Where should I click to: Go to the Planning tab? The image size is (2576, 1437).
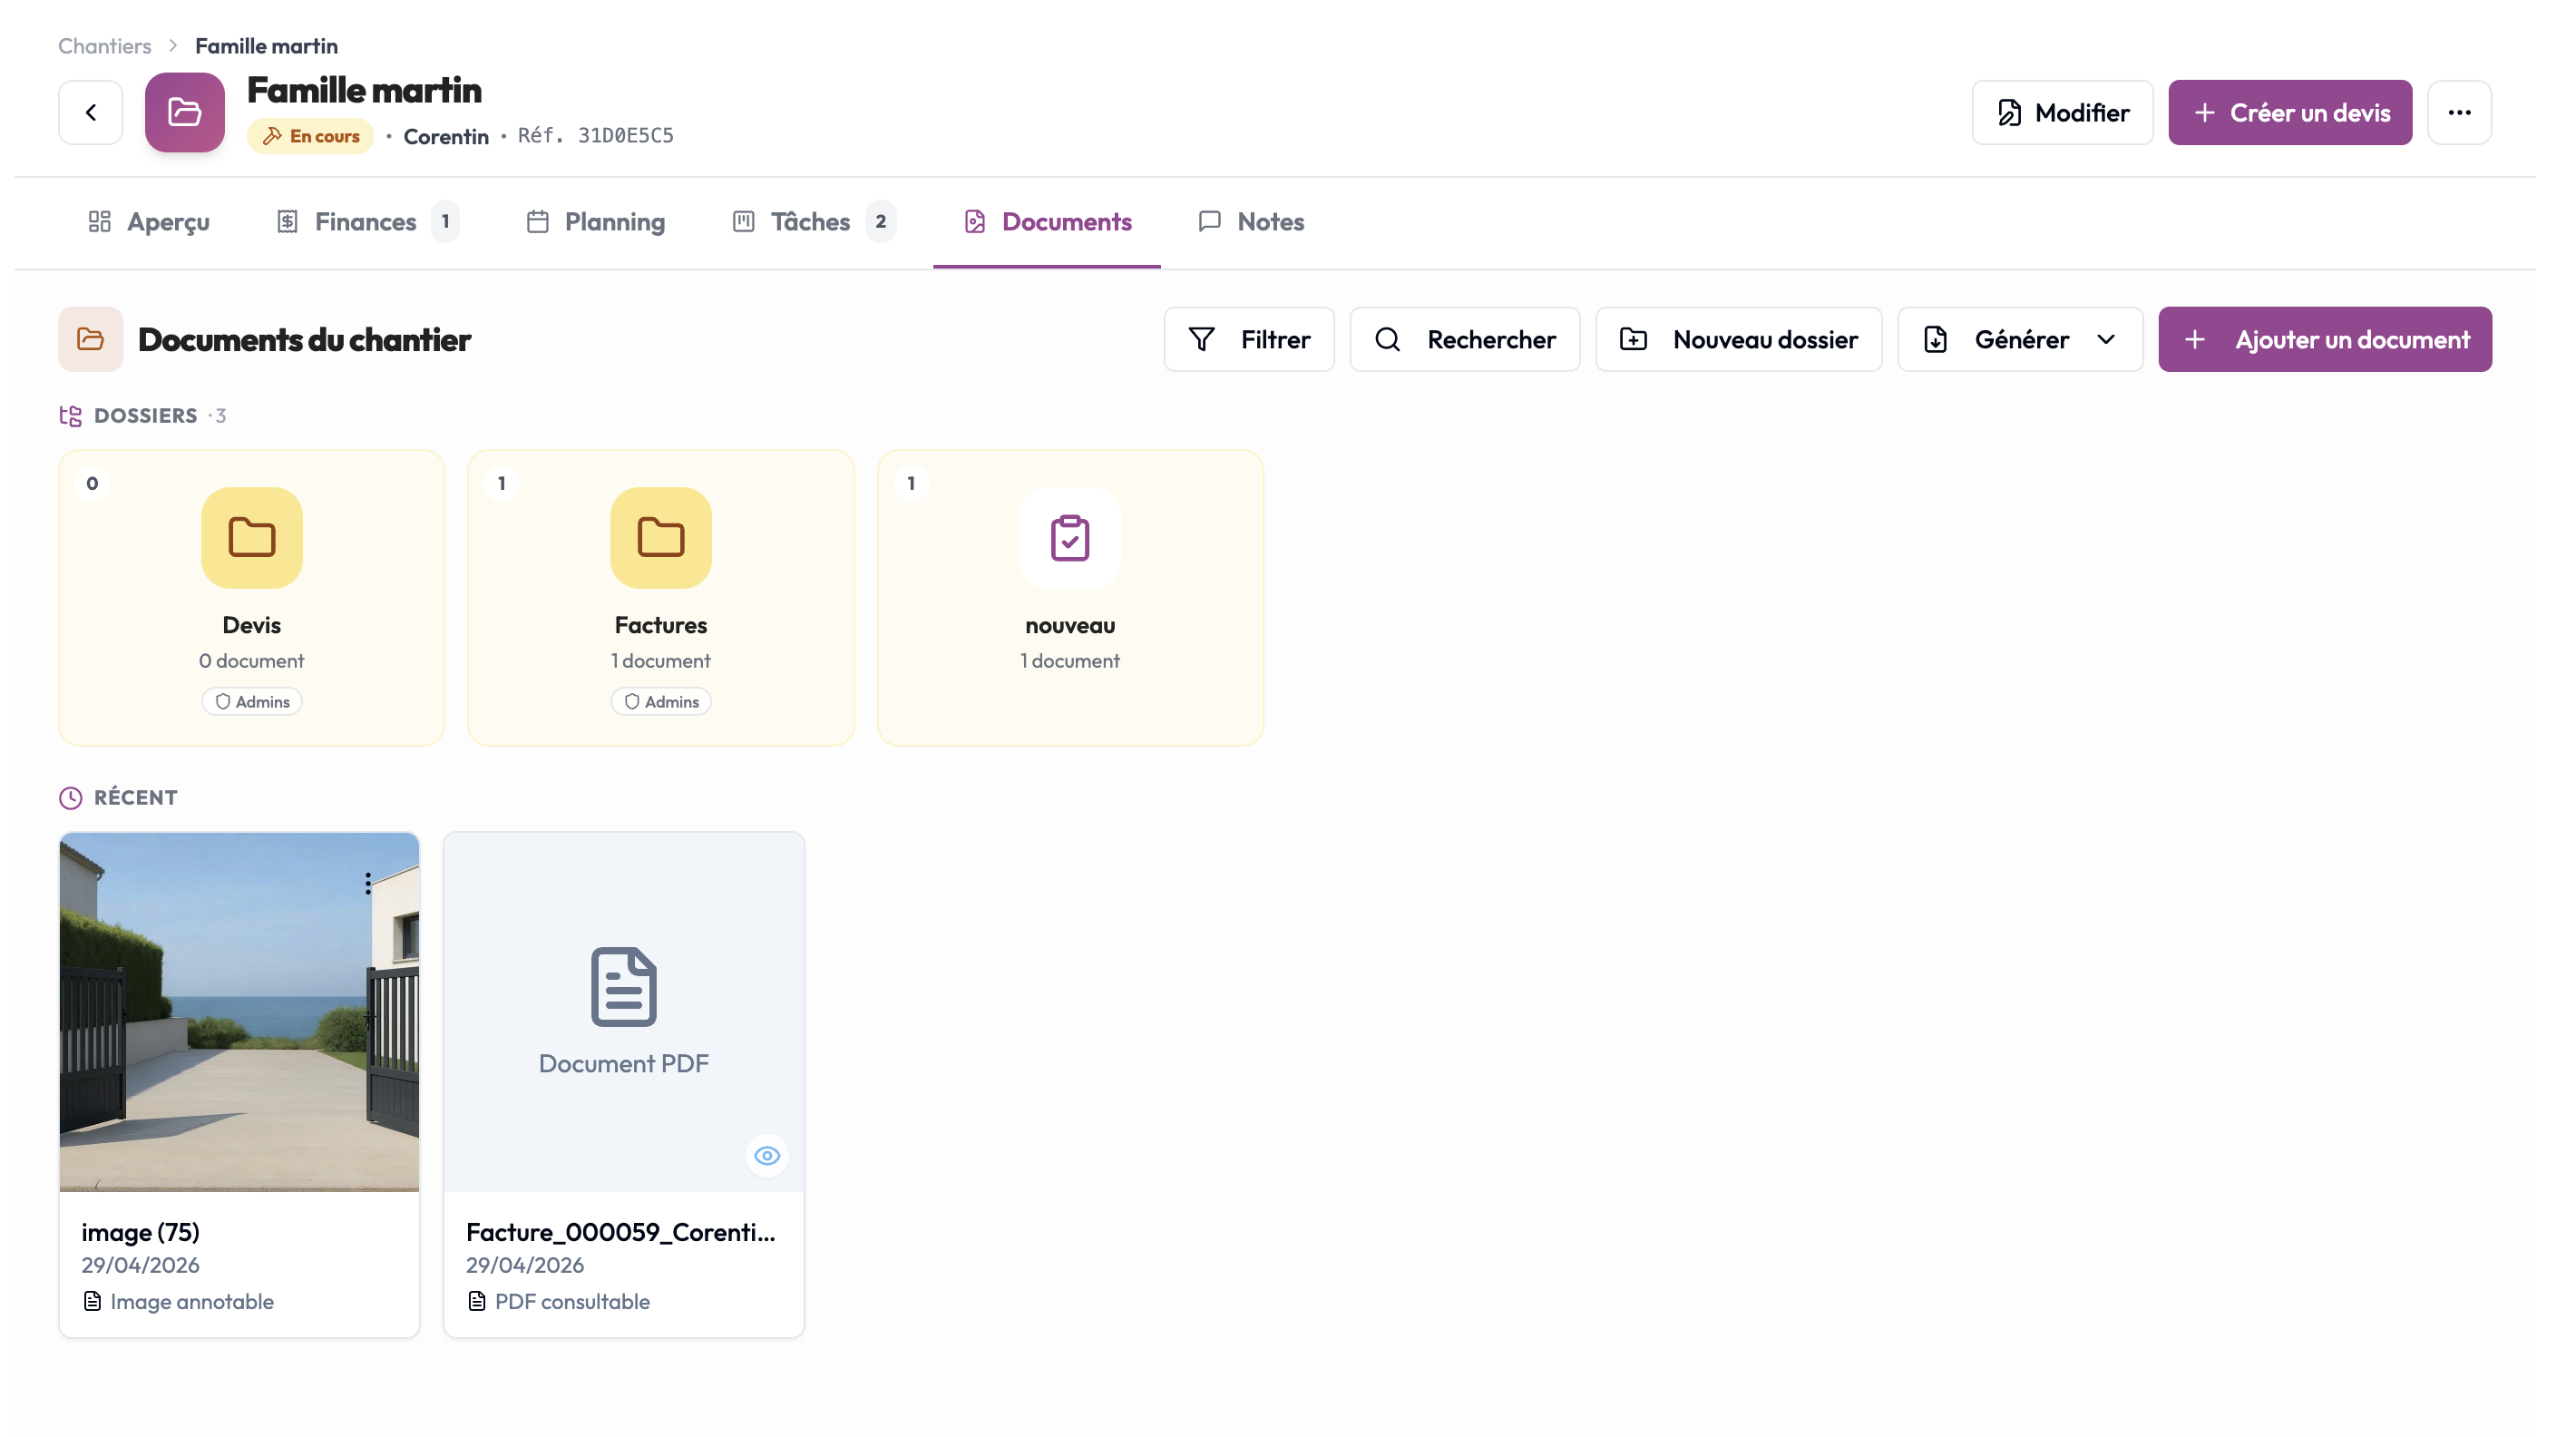coord(596,222)
